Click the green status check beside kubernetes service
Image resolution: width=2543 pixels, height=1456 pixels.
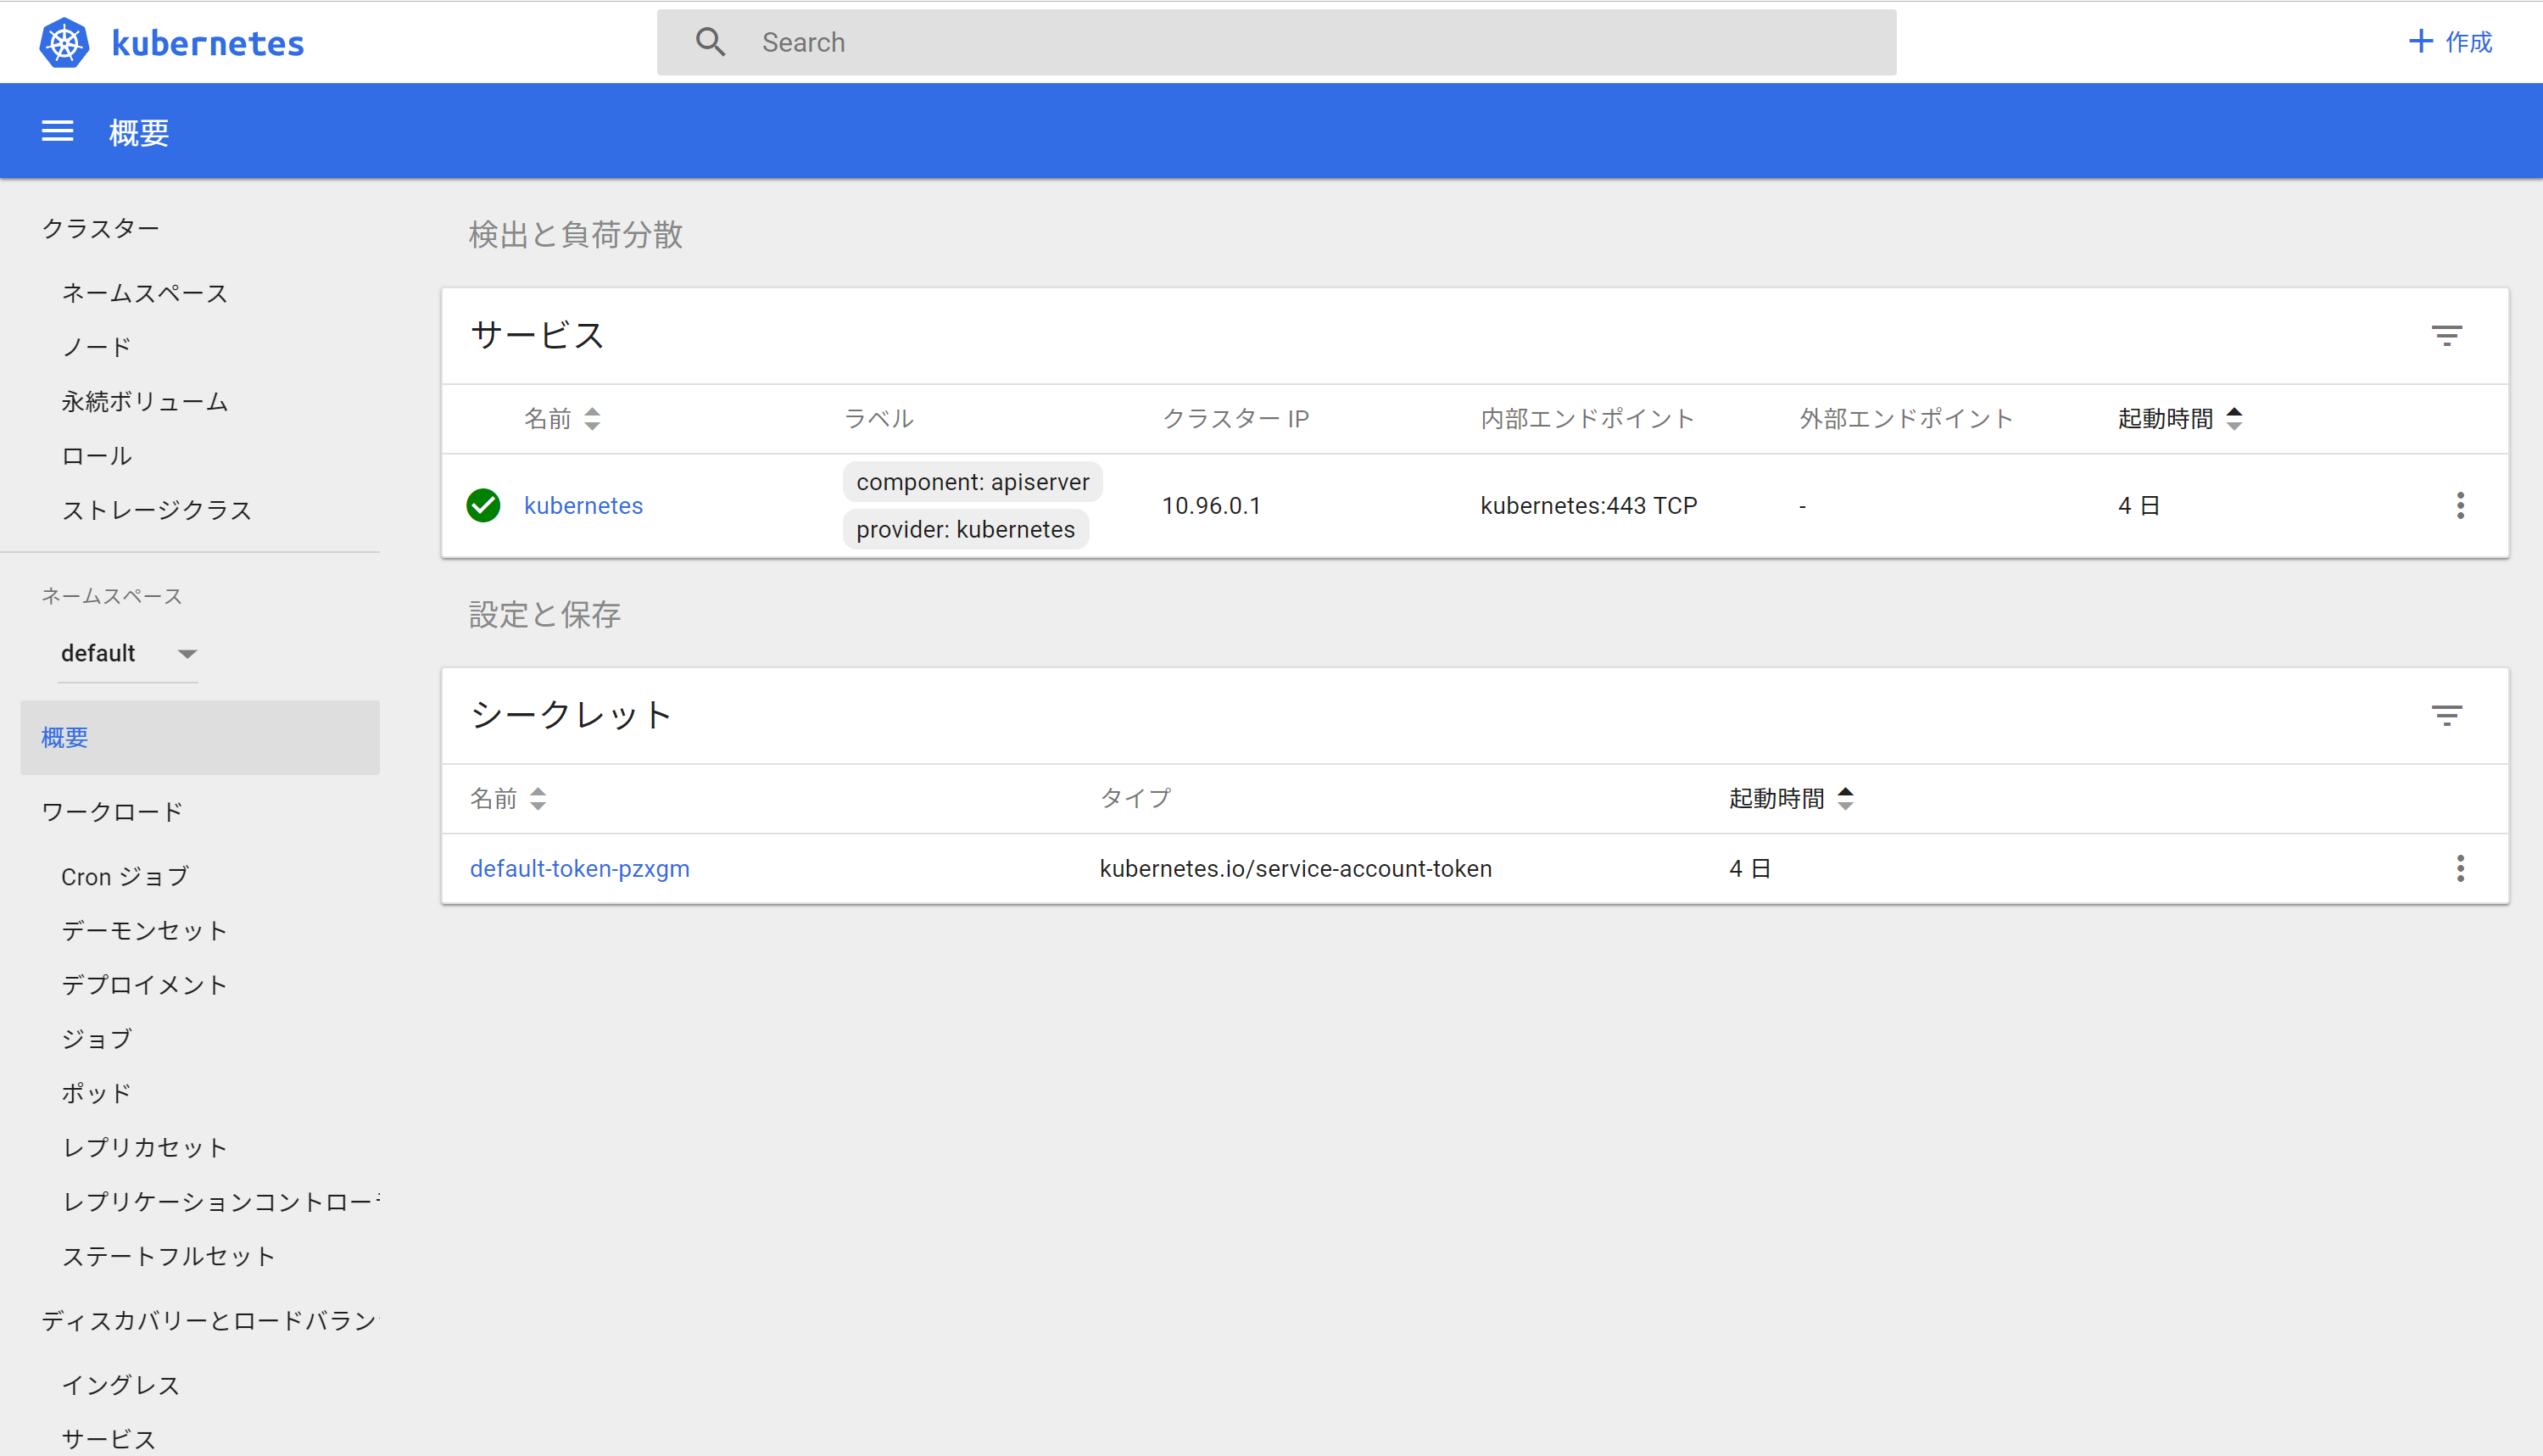(484, 506)
